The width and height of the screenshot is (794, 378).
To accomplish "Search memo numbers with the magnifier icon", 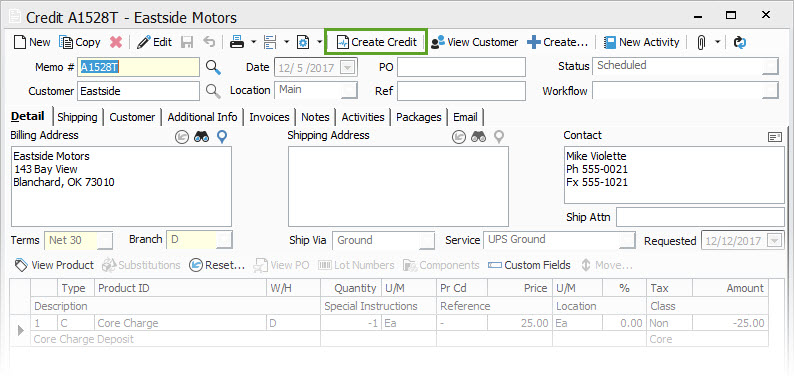I will pos(213,67).
